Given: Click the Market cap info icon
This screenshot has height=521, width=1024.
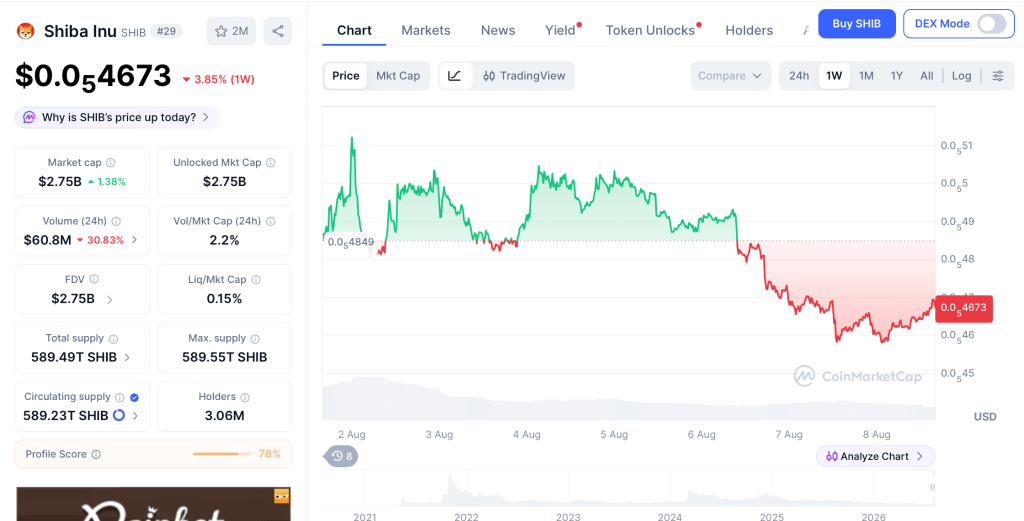Looking at the screenshot, I should tap(111, 163).
